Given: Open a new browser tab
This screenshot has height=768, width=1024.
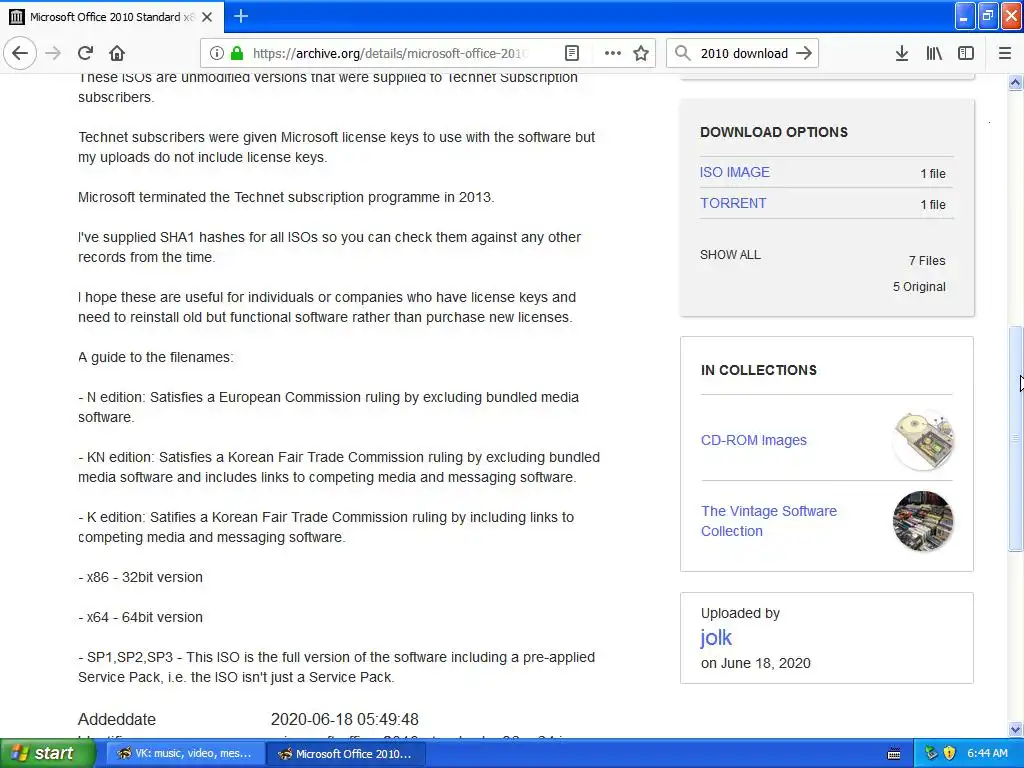Looking at the screenshot, I should pyautogui.click(x=241, y=16).
